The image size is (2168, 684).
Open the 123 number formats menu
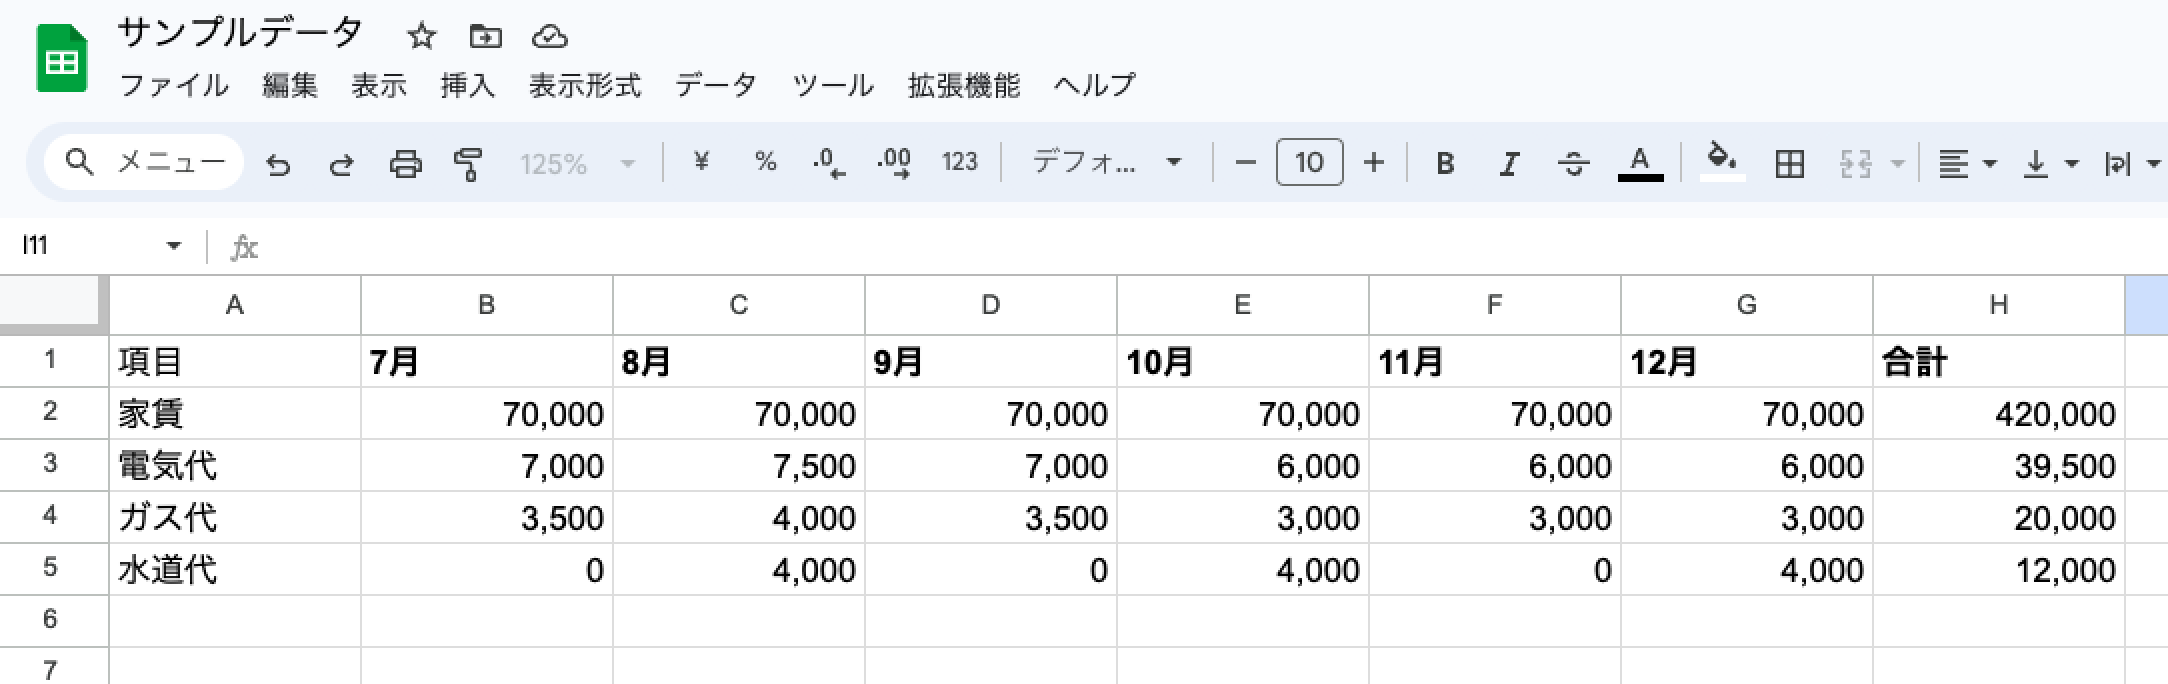(959, 162)
